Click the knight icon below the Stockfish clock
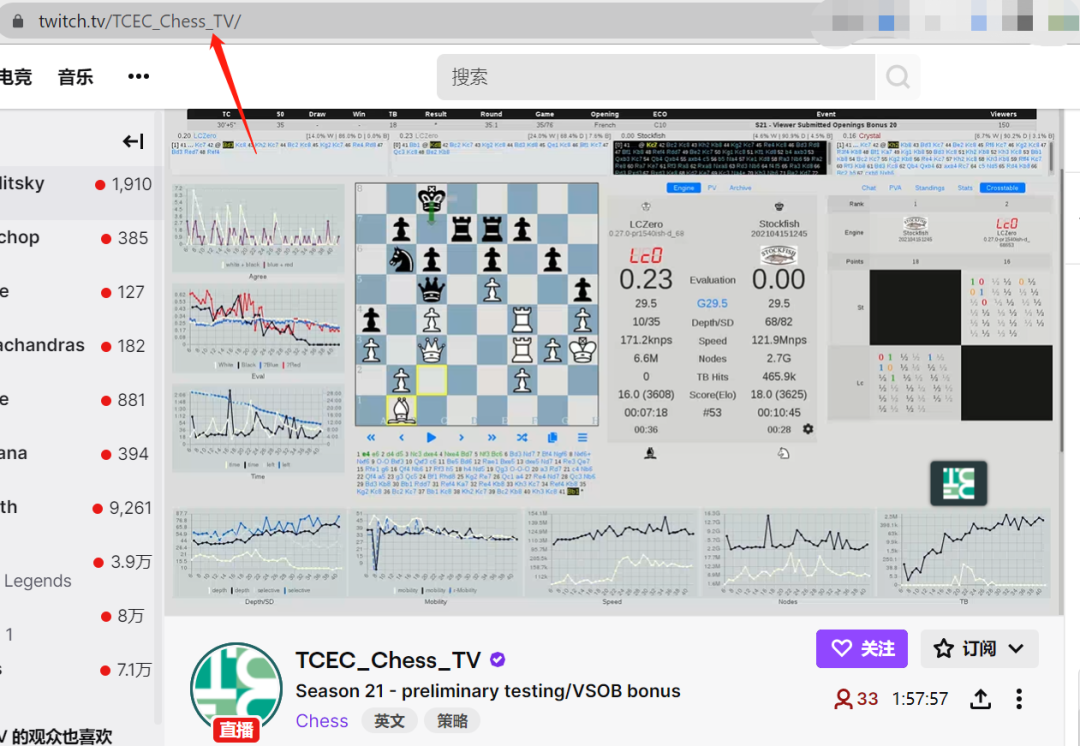This screenshot has height=746, width=1080. tap(783, 453)
